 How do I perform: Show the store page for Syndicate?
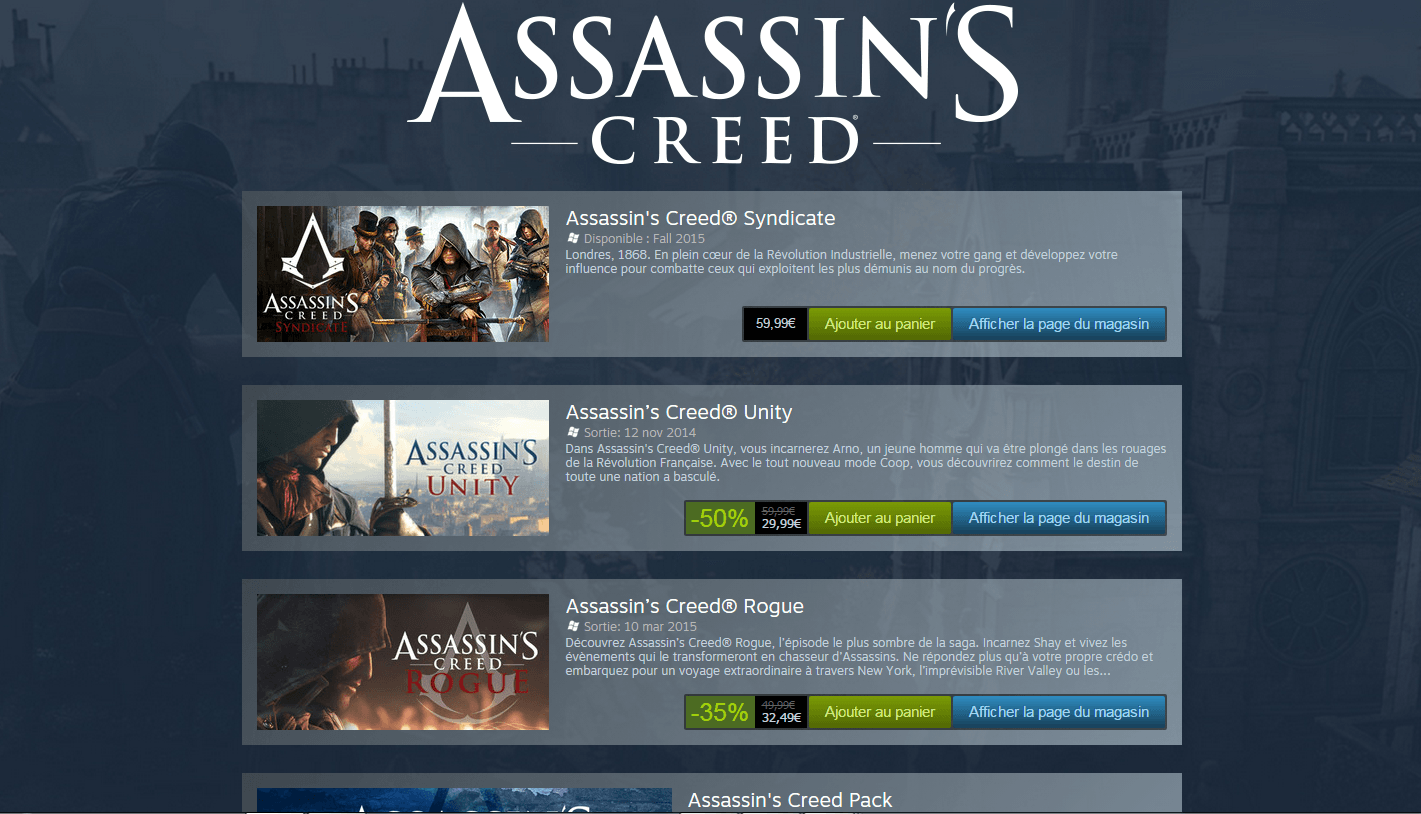pos(1058,324)
